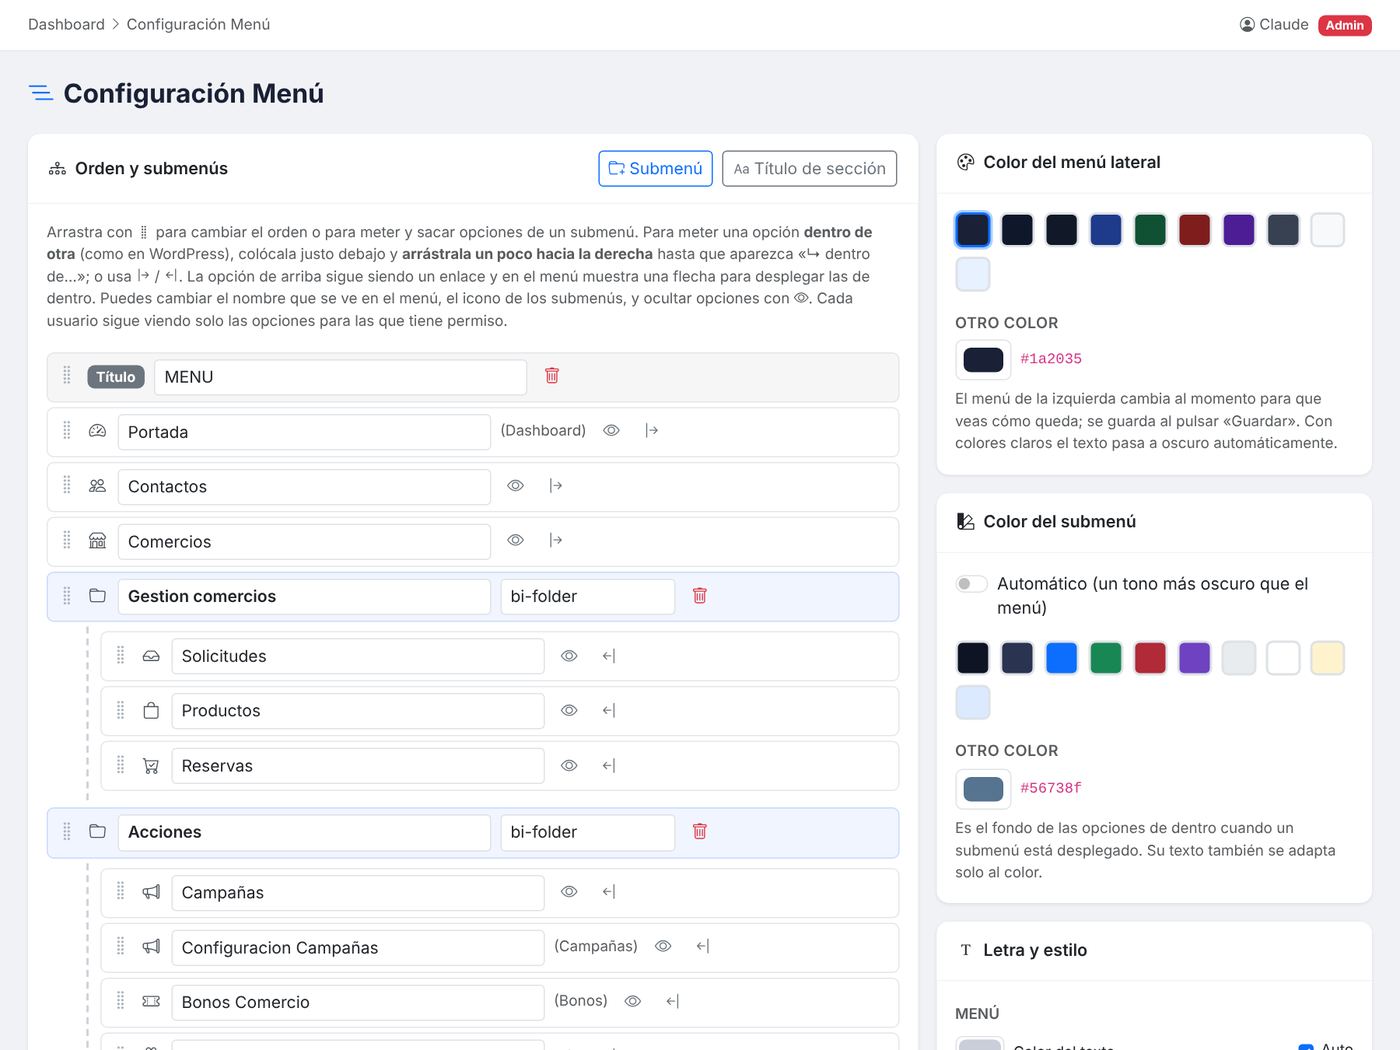Grab the drag handle of Acciones
1400x1050 pixels.
(67, 832)
